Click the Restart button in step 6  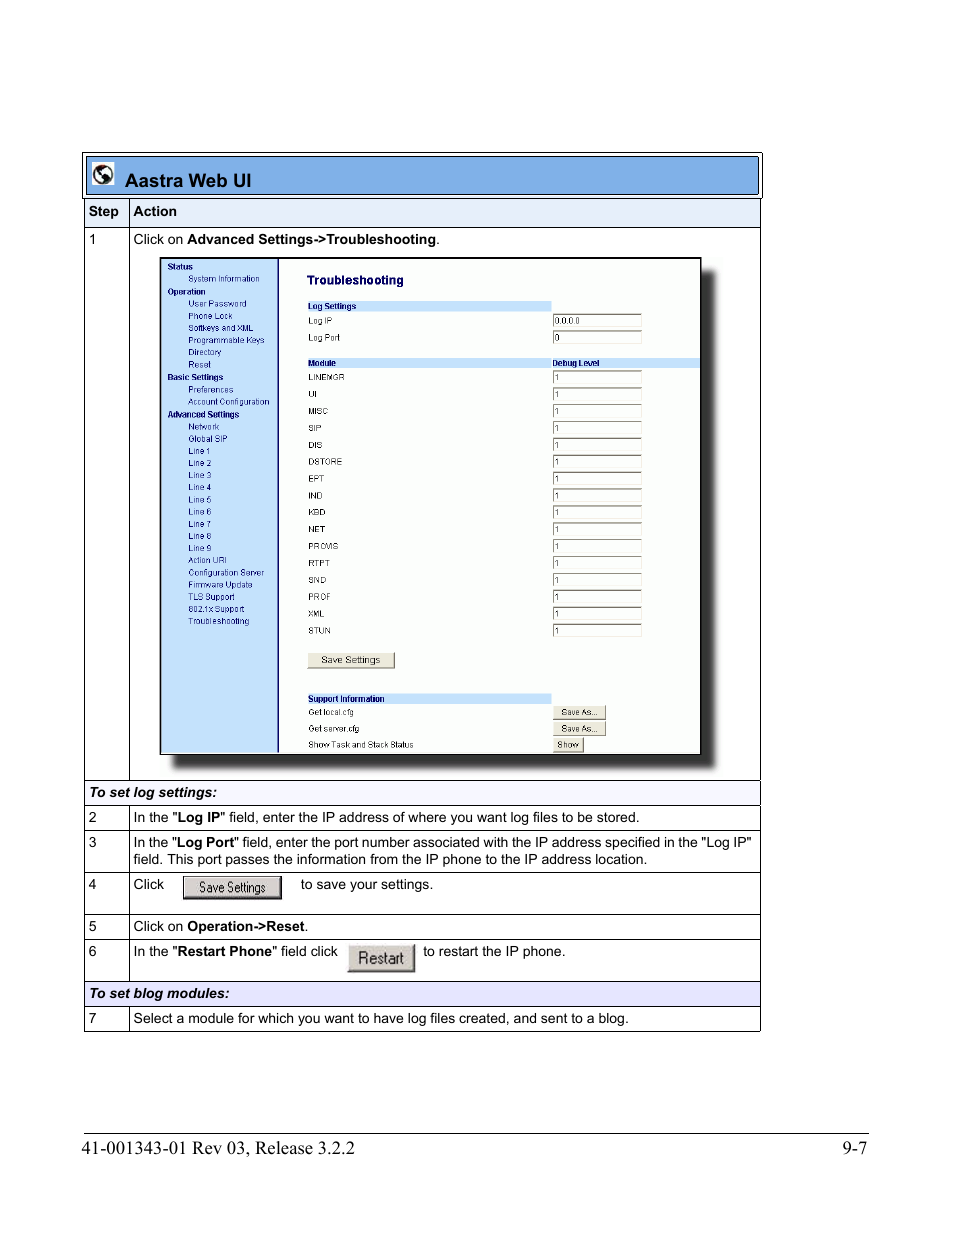(x=381, y=958)
